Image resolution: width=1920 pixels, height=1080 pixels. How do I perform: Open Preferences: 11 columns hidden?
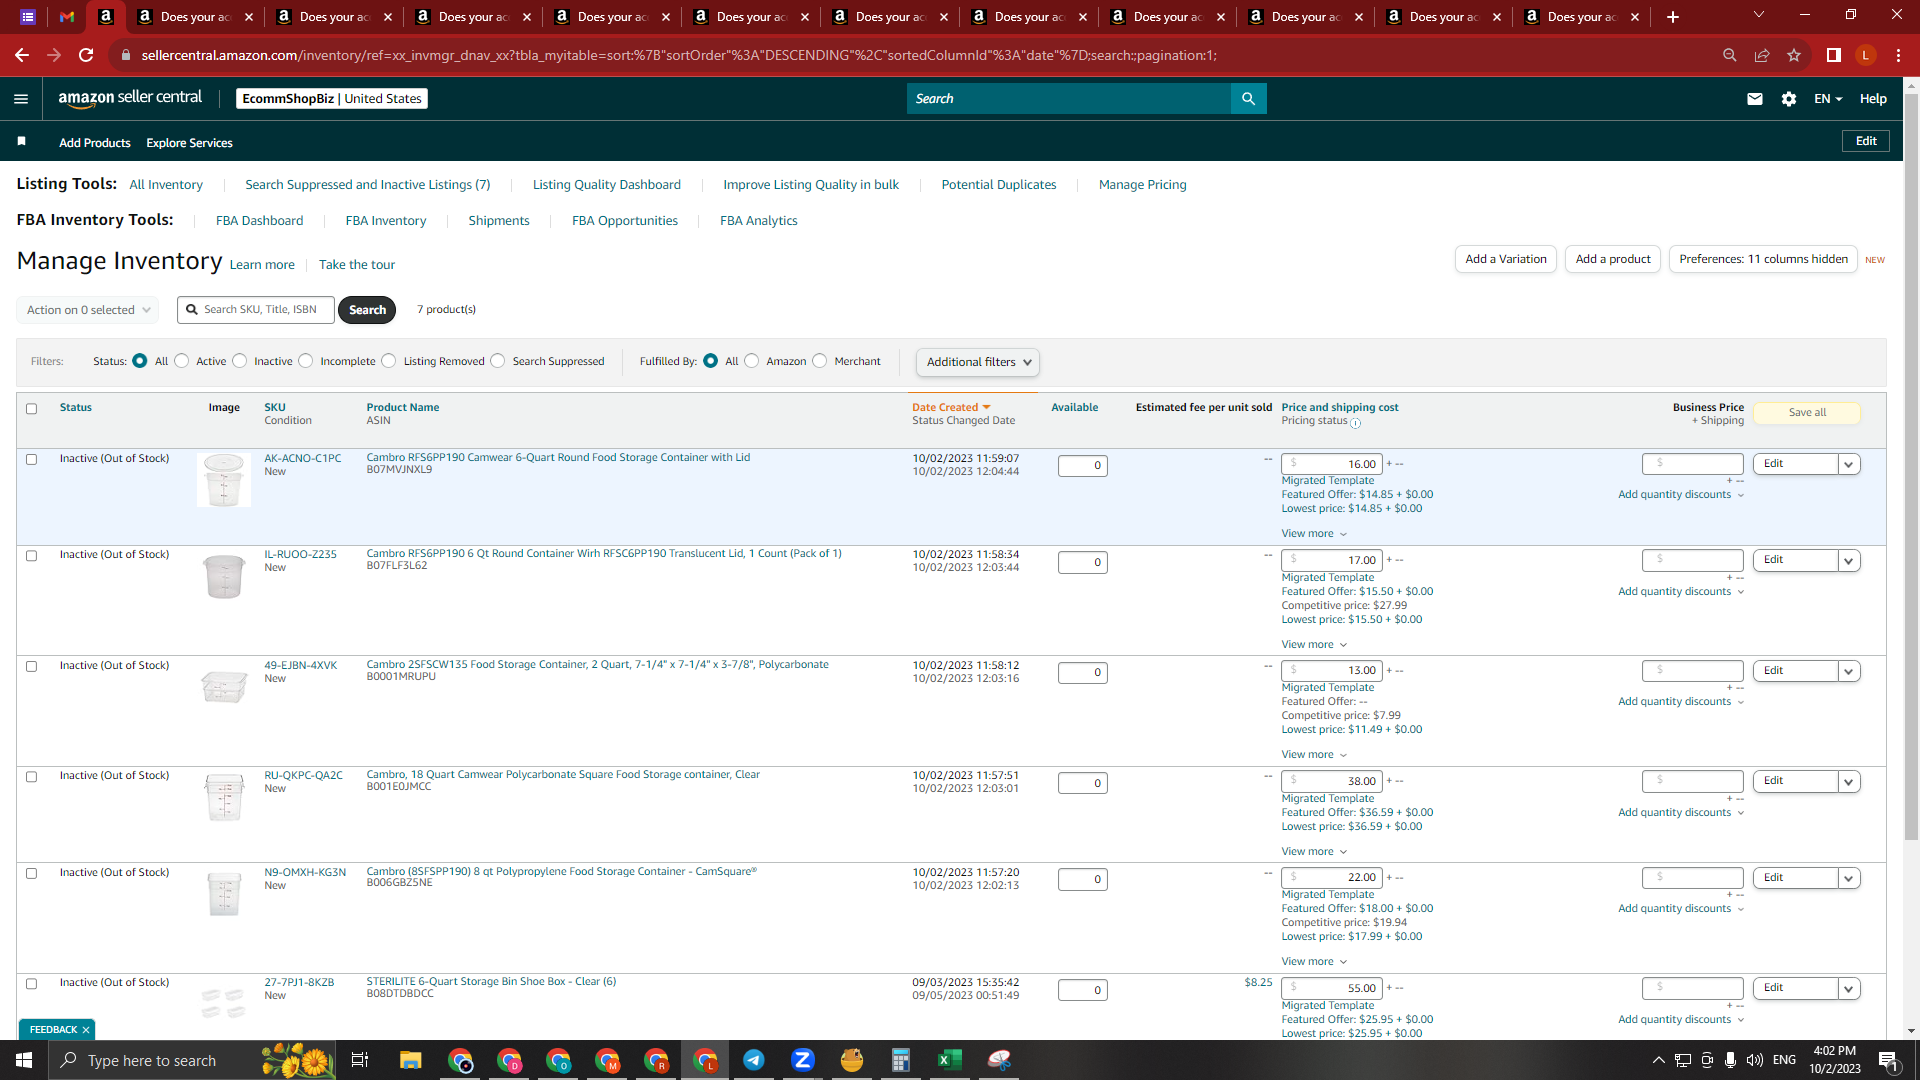[1763, 259]
